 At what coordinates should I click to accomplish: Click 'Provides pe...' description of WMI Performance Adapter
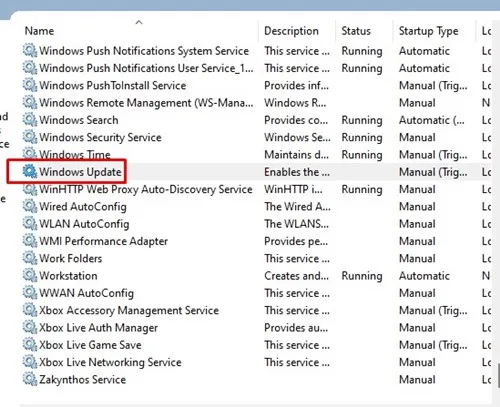[296, 241]
